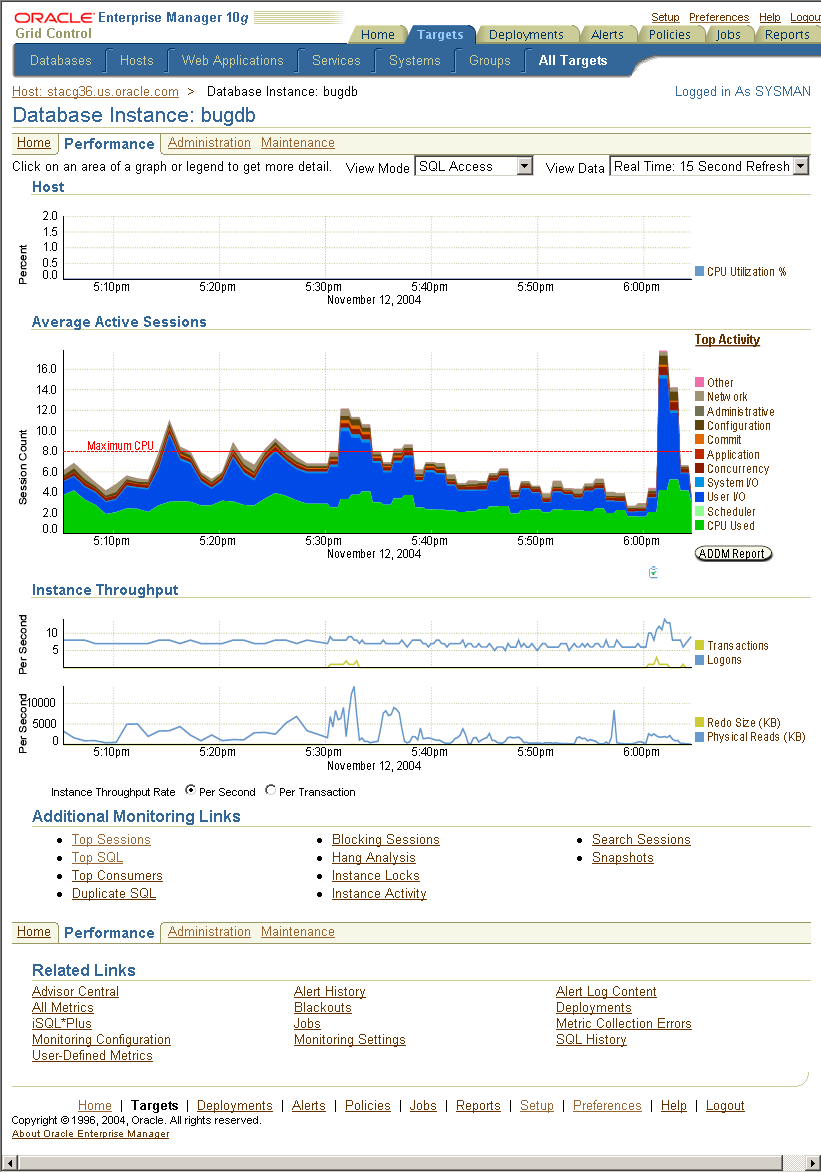This screenshot has height=1173, width=821.
Task: Click the Physical Reads (KB) legend swatch
Action: [700, 737]
